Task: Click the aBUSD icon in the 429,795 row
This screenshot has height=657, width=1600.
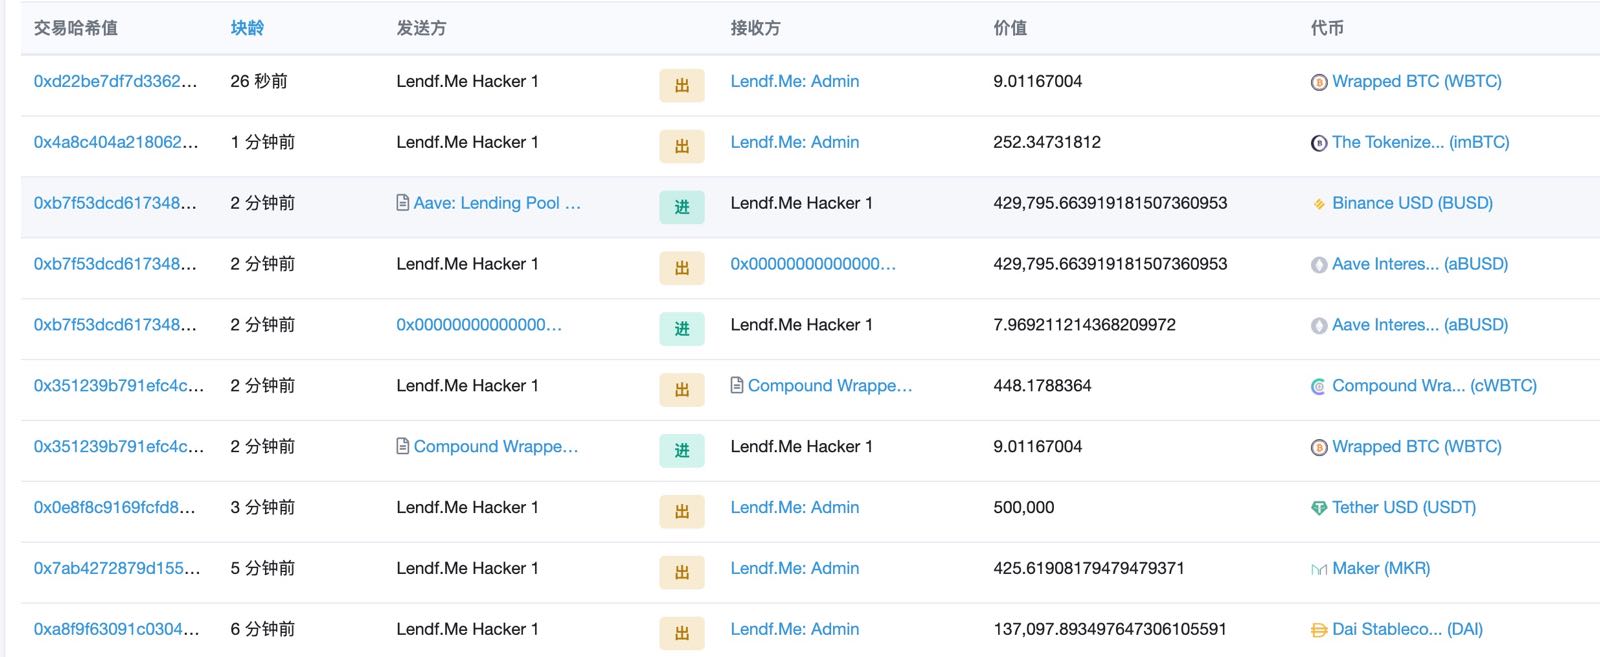Action: coord(1319,265)
